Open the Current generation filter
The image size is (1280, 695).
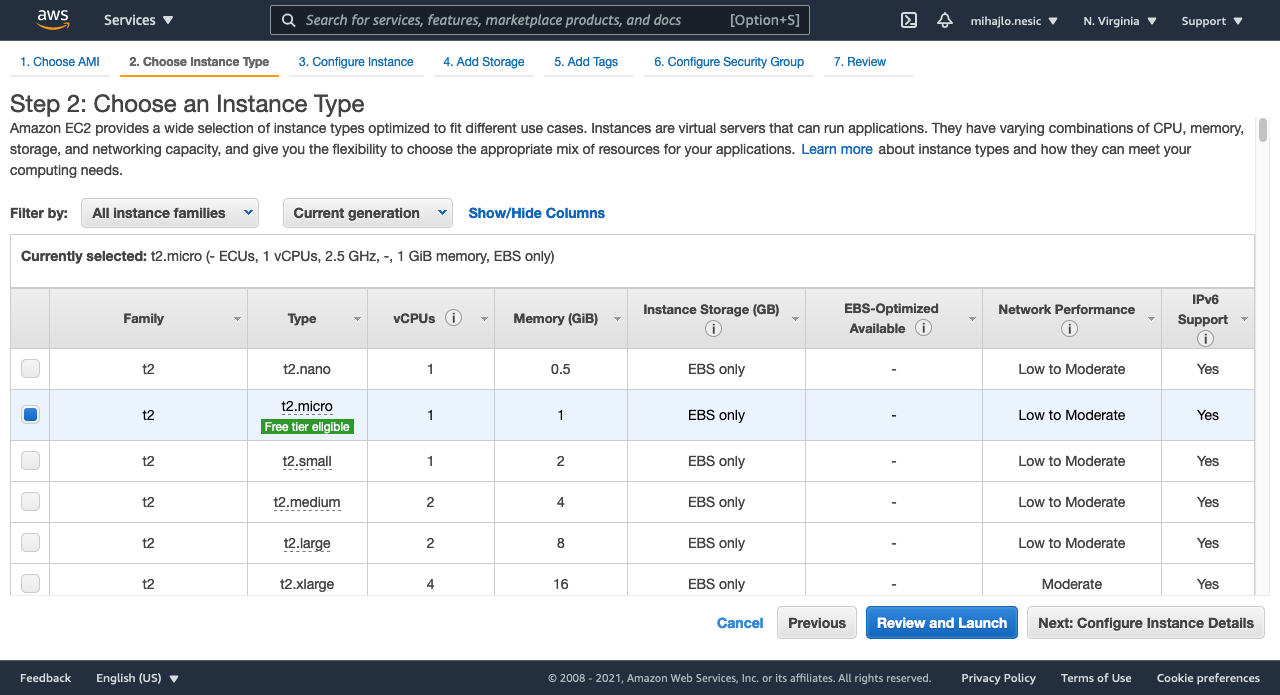coord(368,213)
